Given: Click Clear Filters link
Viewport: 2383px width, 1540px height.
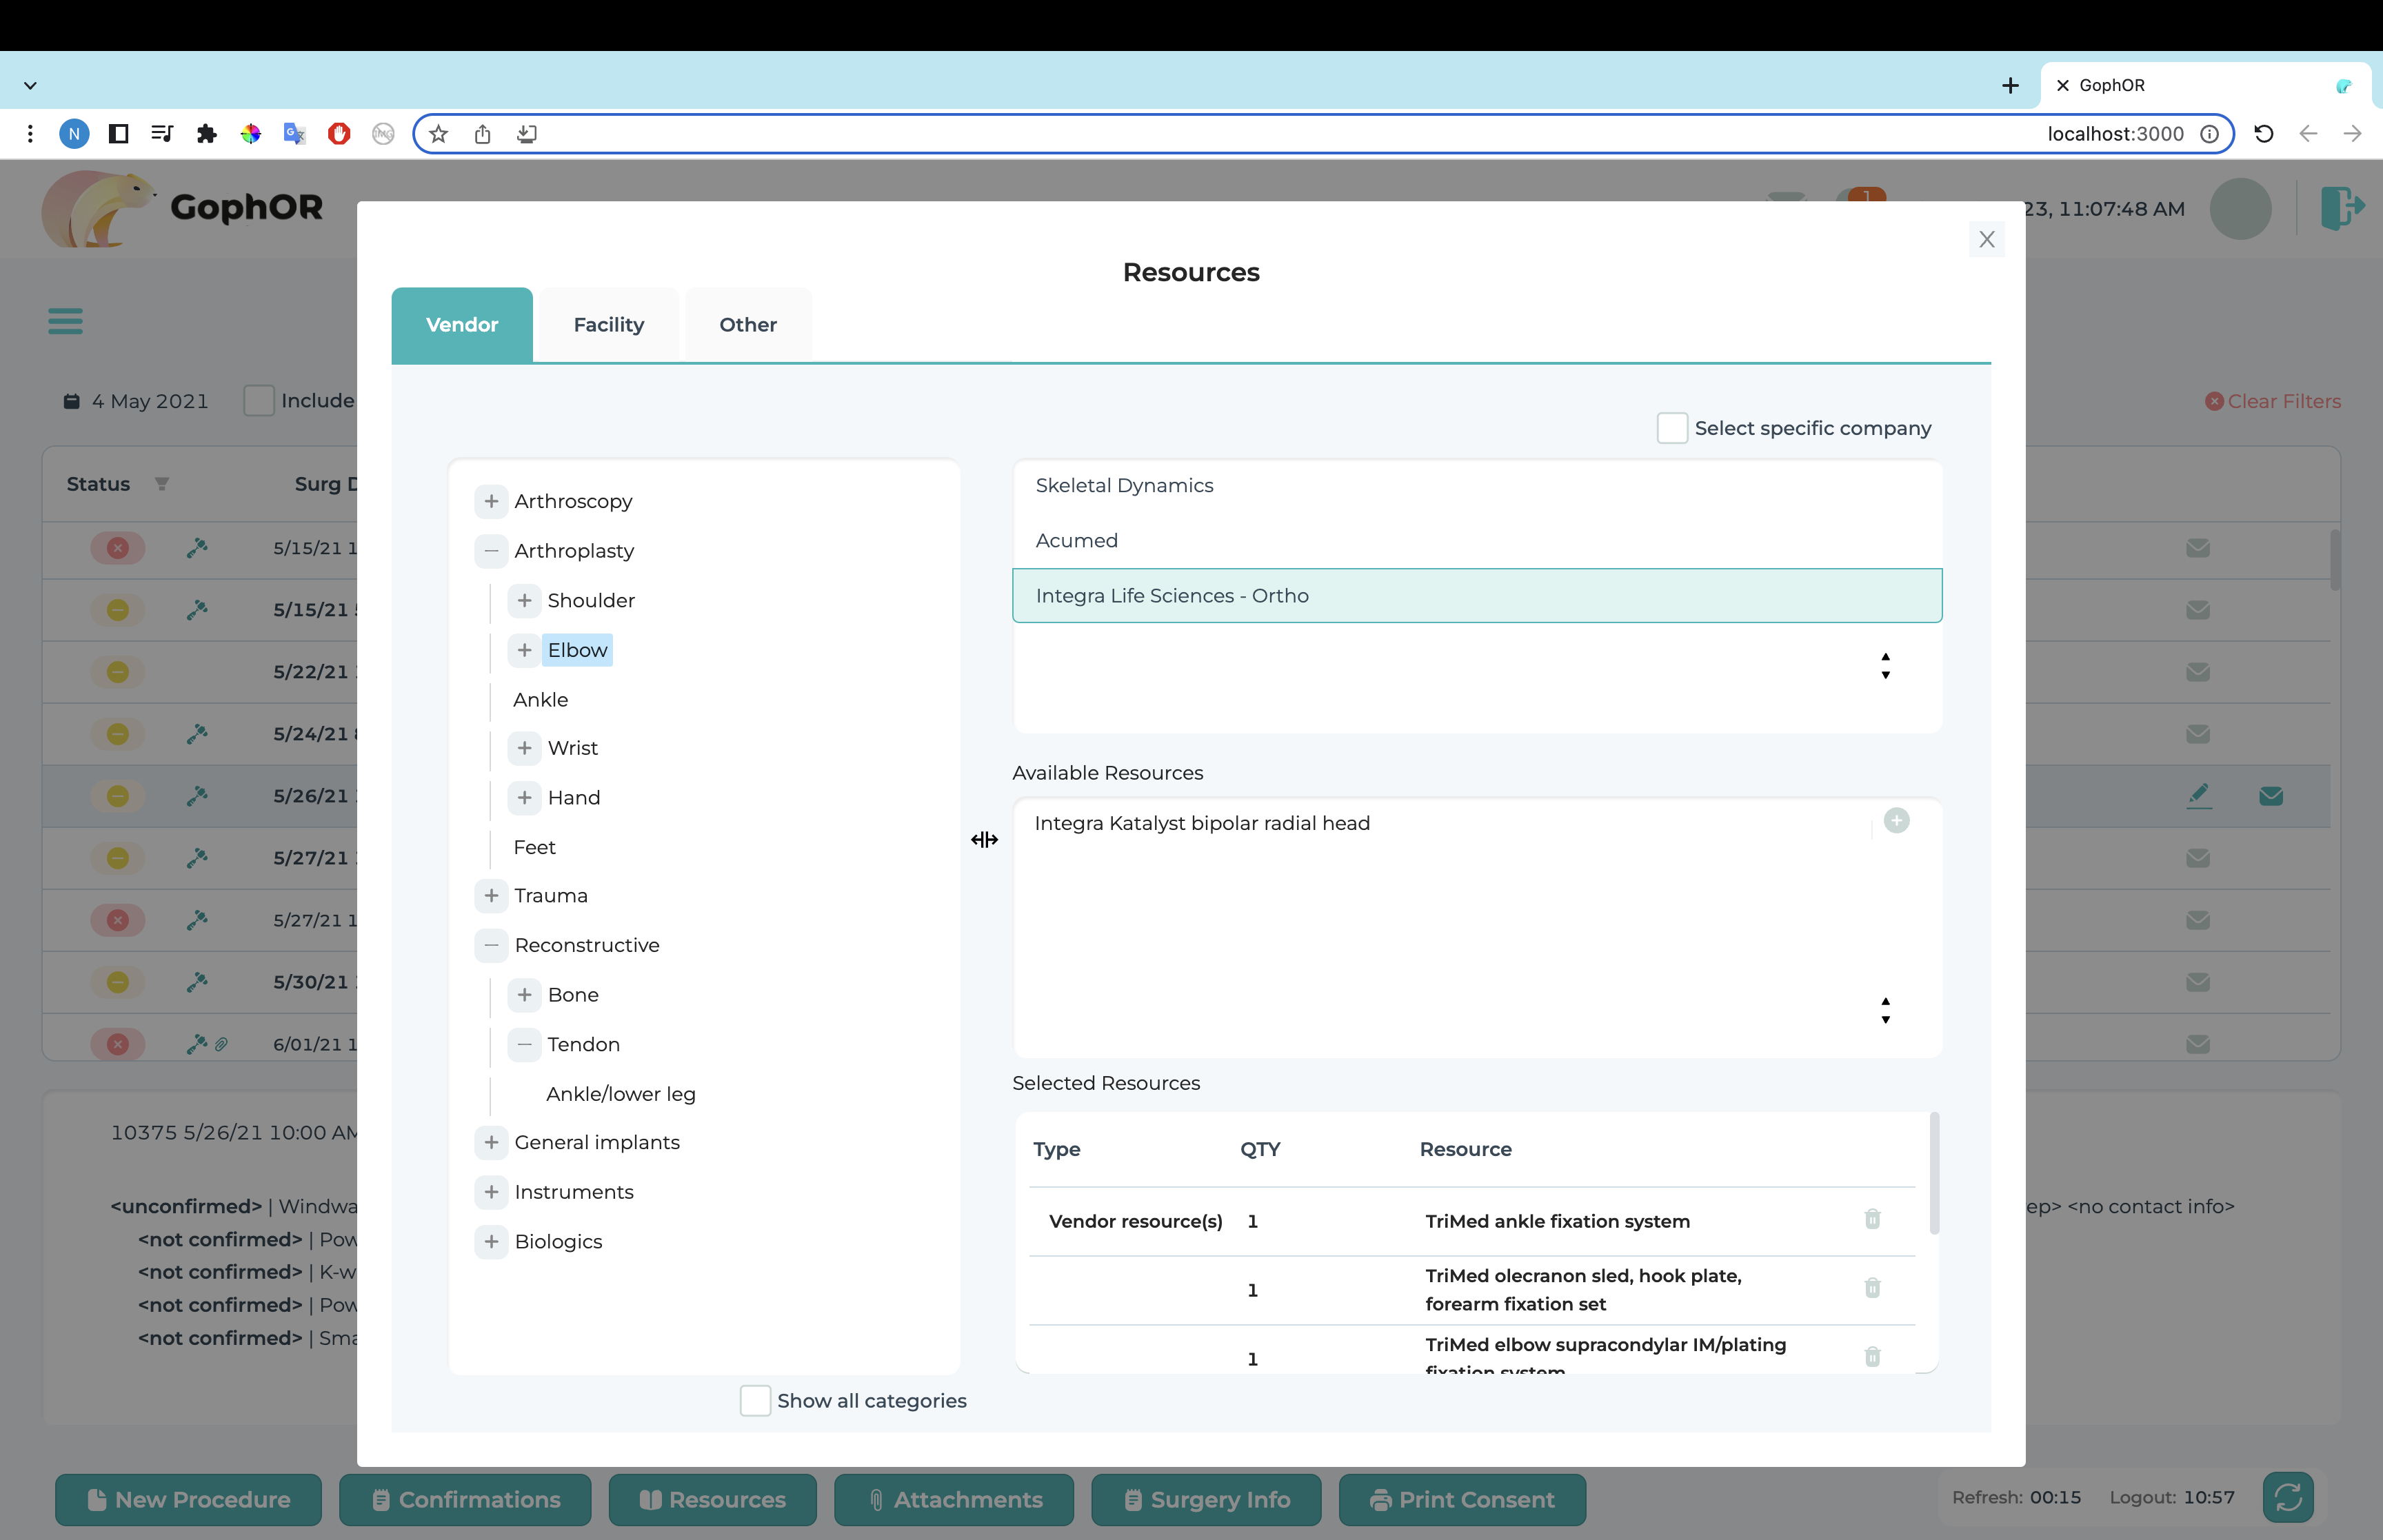Looking at the screenshot, I should click(x=2273, y=401).
